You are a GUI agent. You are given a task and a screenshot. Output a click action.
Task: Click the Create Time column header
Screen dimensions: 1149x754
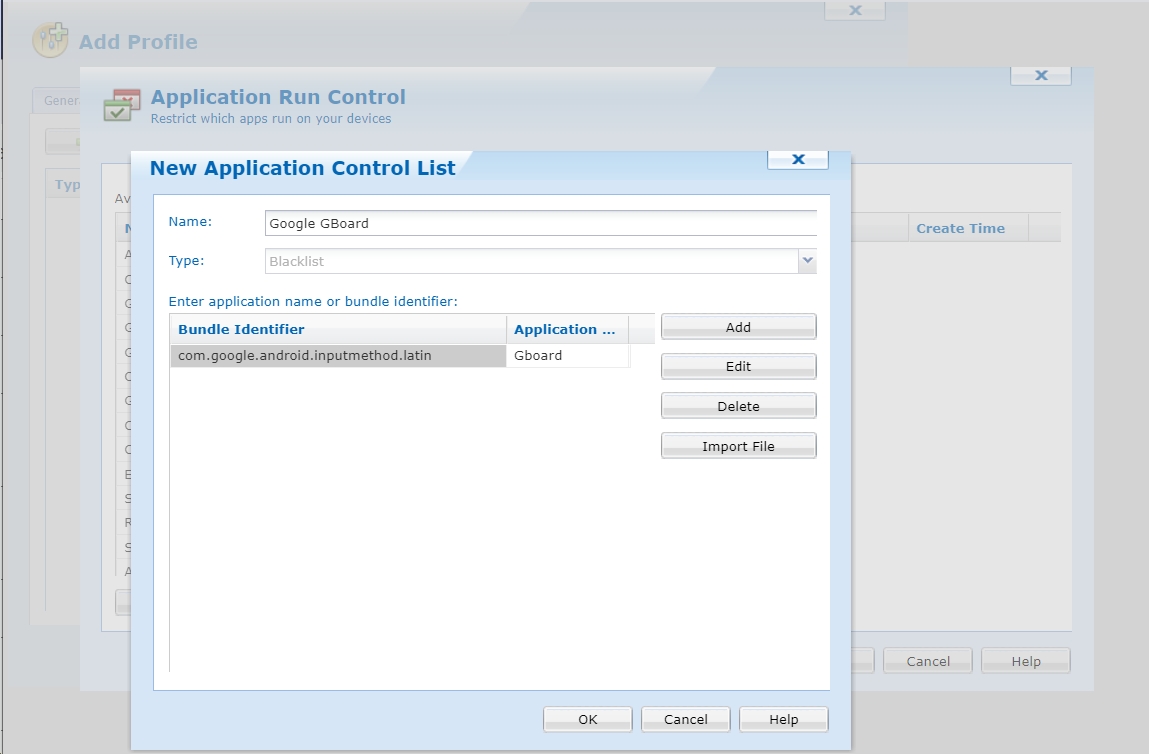(x=960, y=228)
